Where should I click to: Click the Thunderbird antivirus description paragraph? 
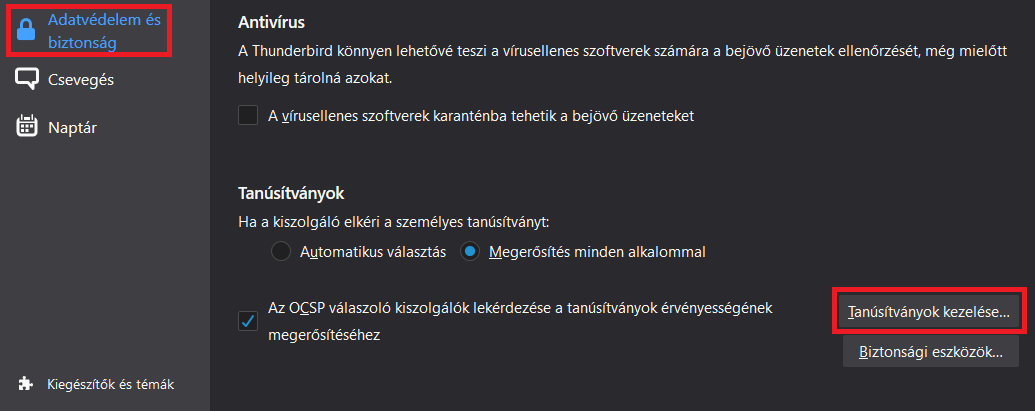622,64
